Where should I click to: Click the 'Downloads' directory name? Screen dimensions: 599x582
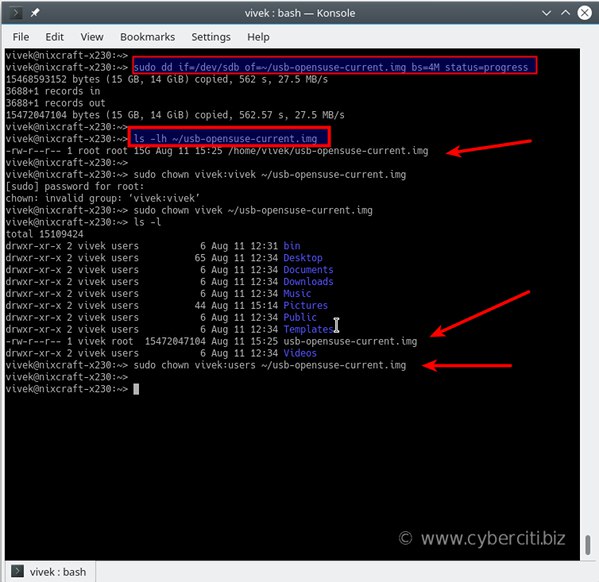[x=308, y=281]
